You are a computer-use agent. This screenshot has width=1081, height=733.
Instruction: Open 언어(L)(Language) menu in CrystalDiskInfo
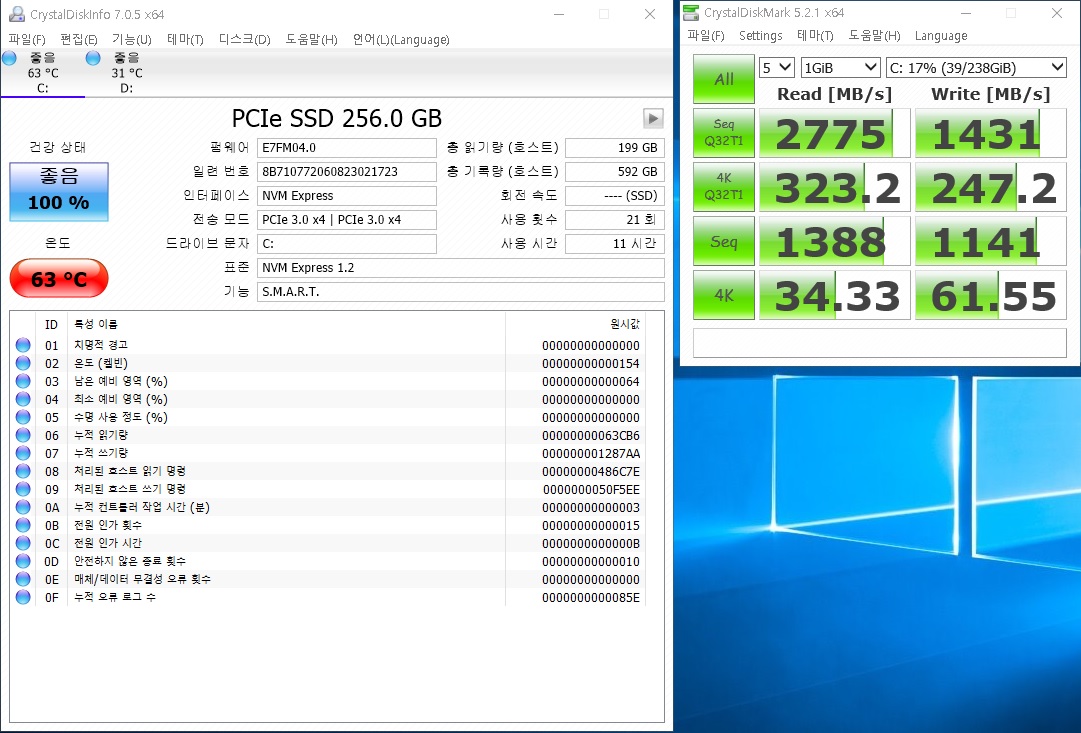tap(401, 39)
